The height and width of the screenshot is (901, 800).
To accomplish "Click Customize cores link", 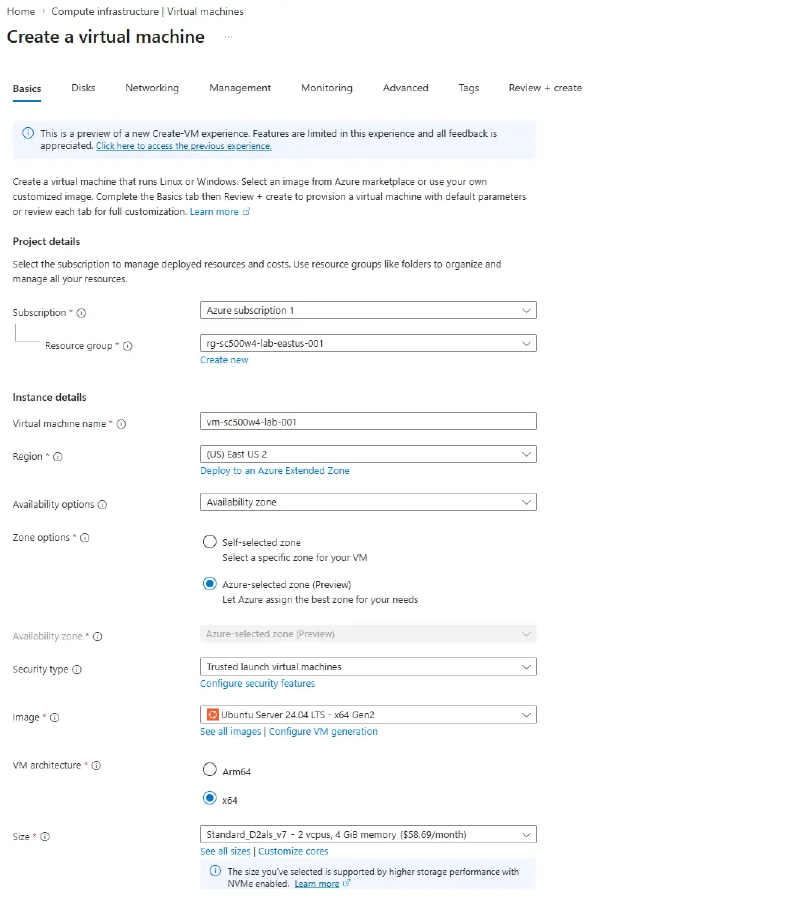I will [x=293, y=851].
